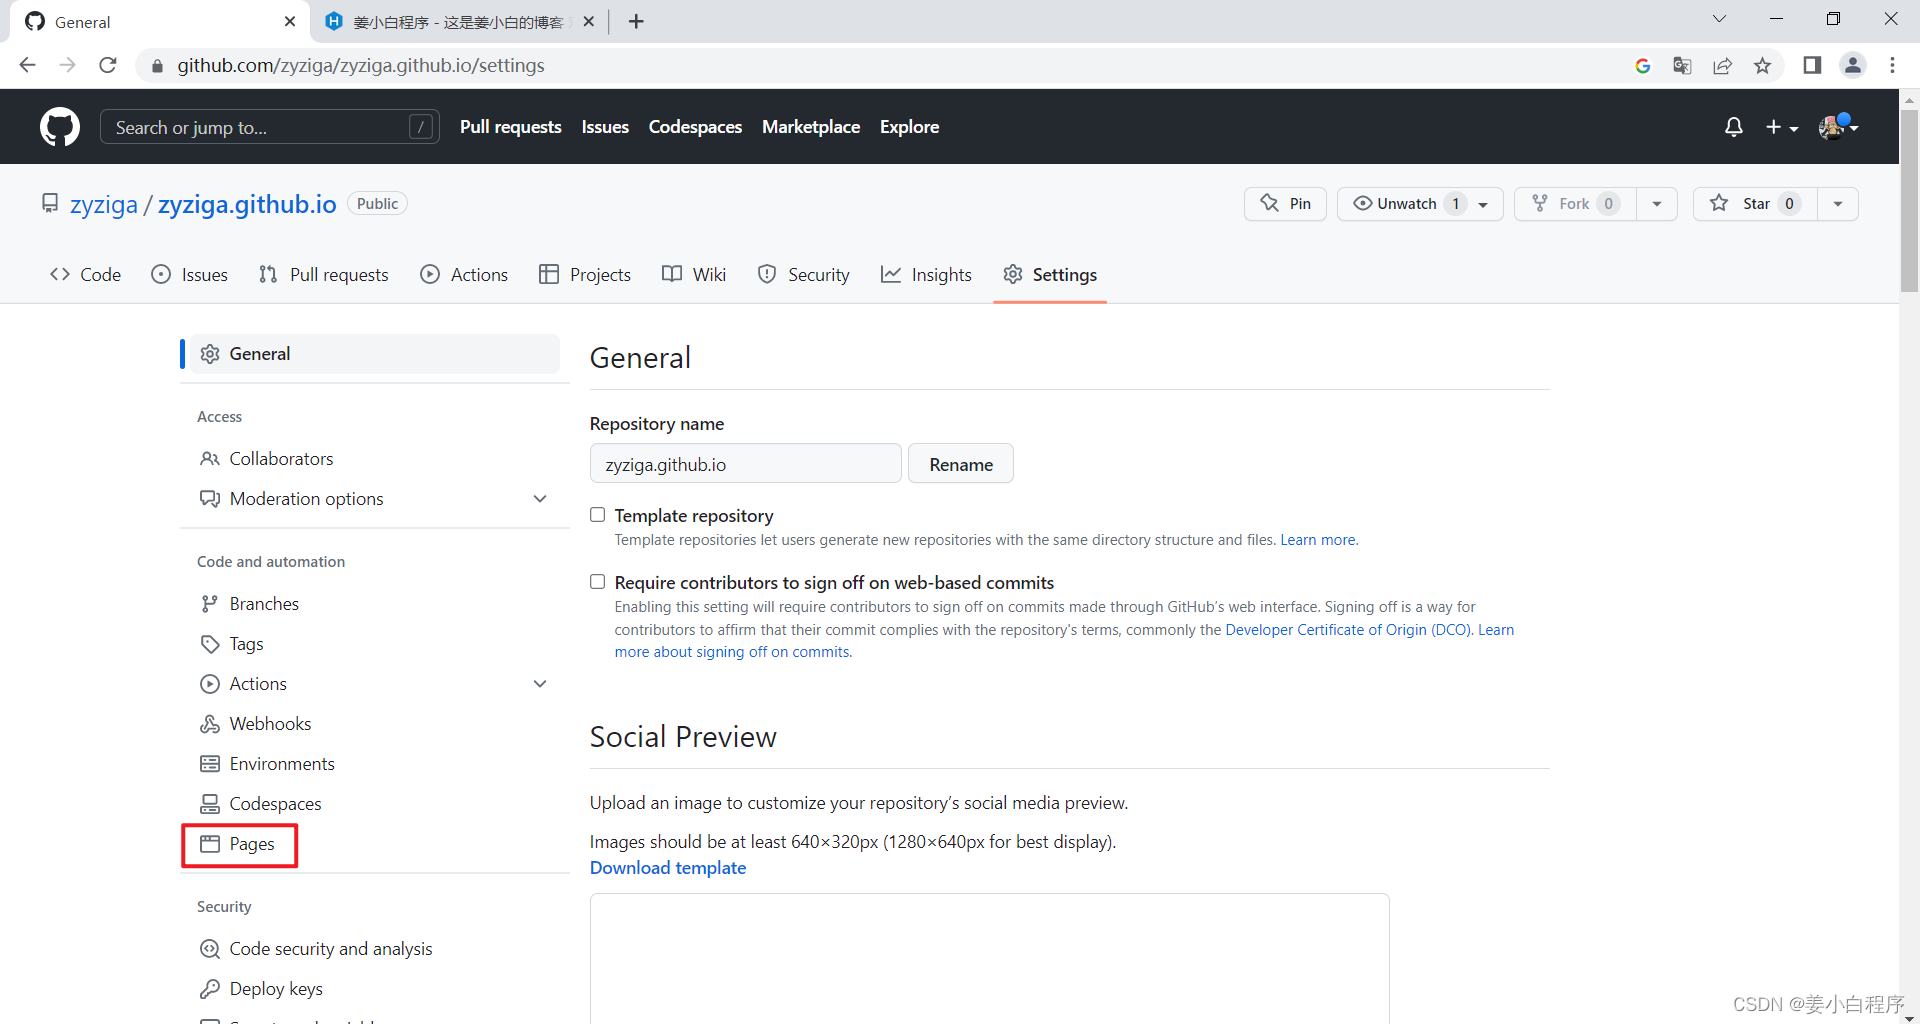Open the Unwatch dropdown arrow
1920x1024 pixels.
coord(1481,203)
